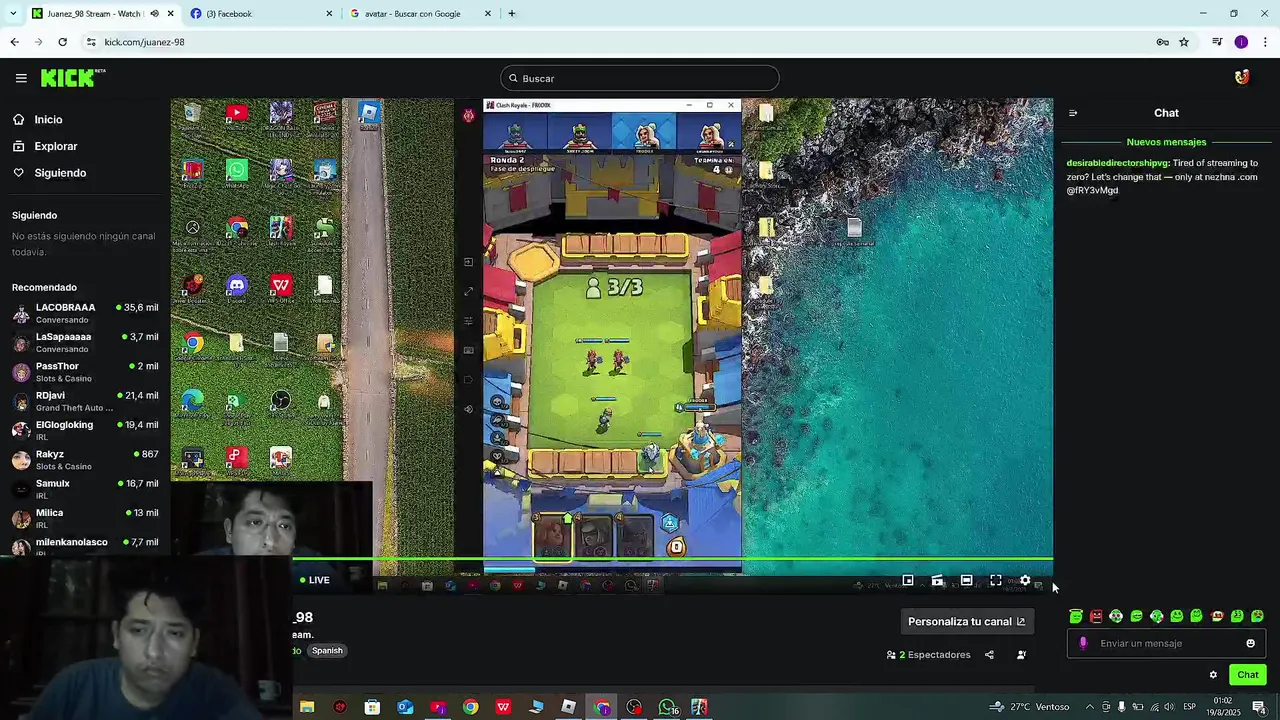Open Microsoft Store from the taskbar
The width and height of the screenshot is (1280, 720).
click(x=372, y=708)
